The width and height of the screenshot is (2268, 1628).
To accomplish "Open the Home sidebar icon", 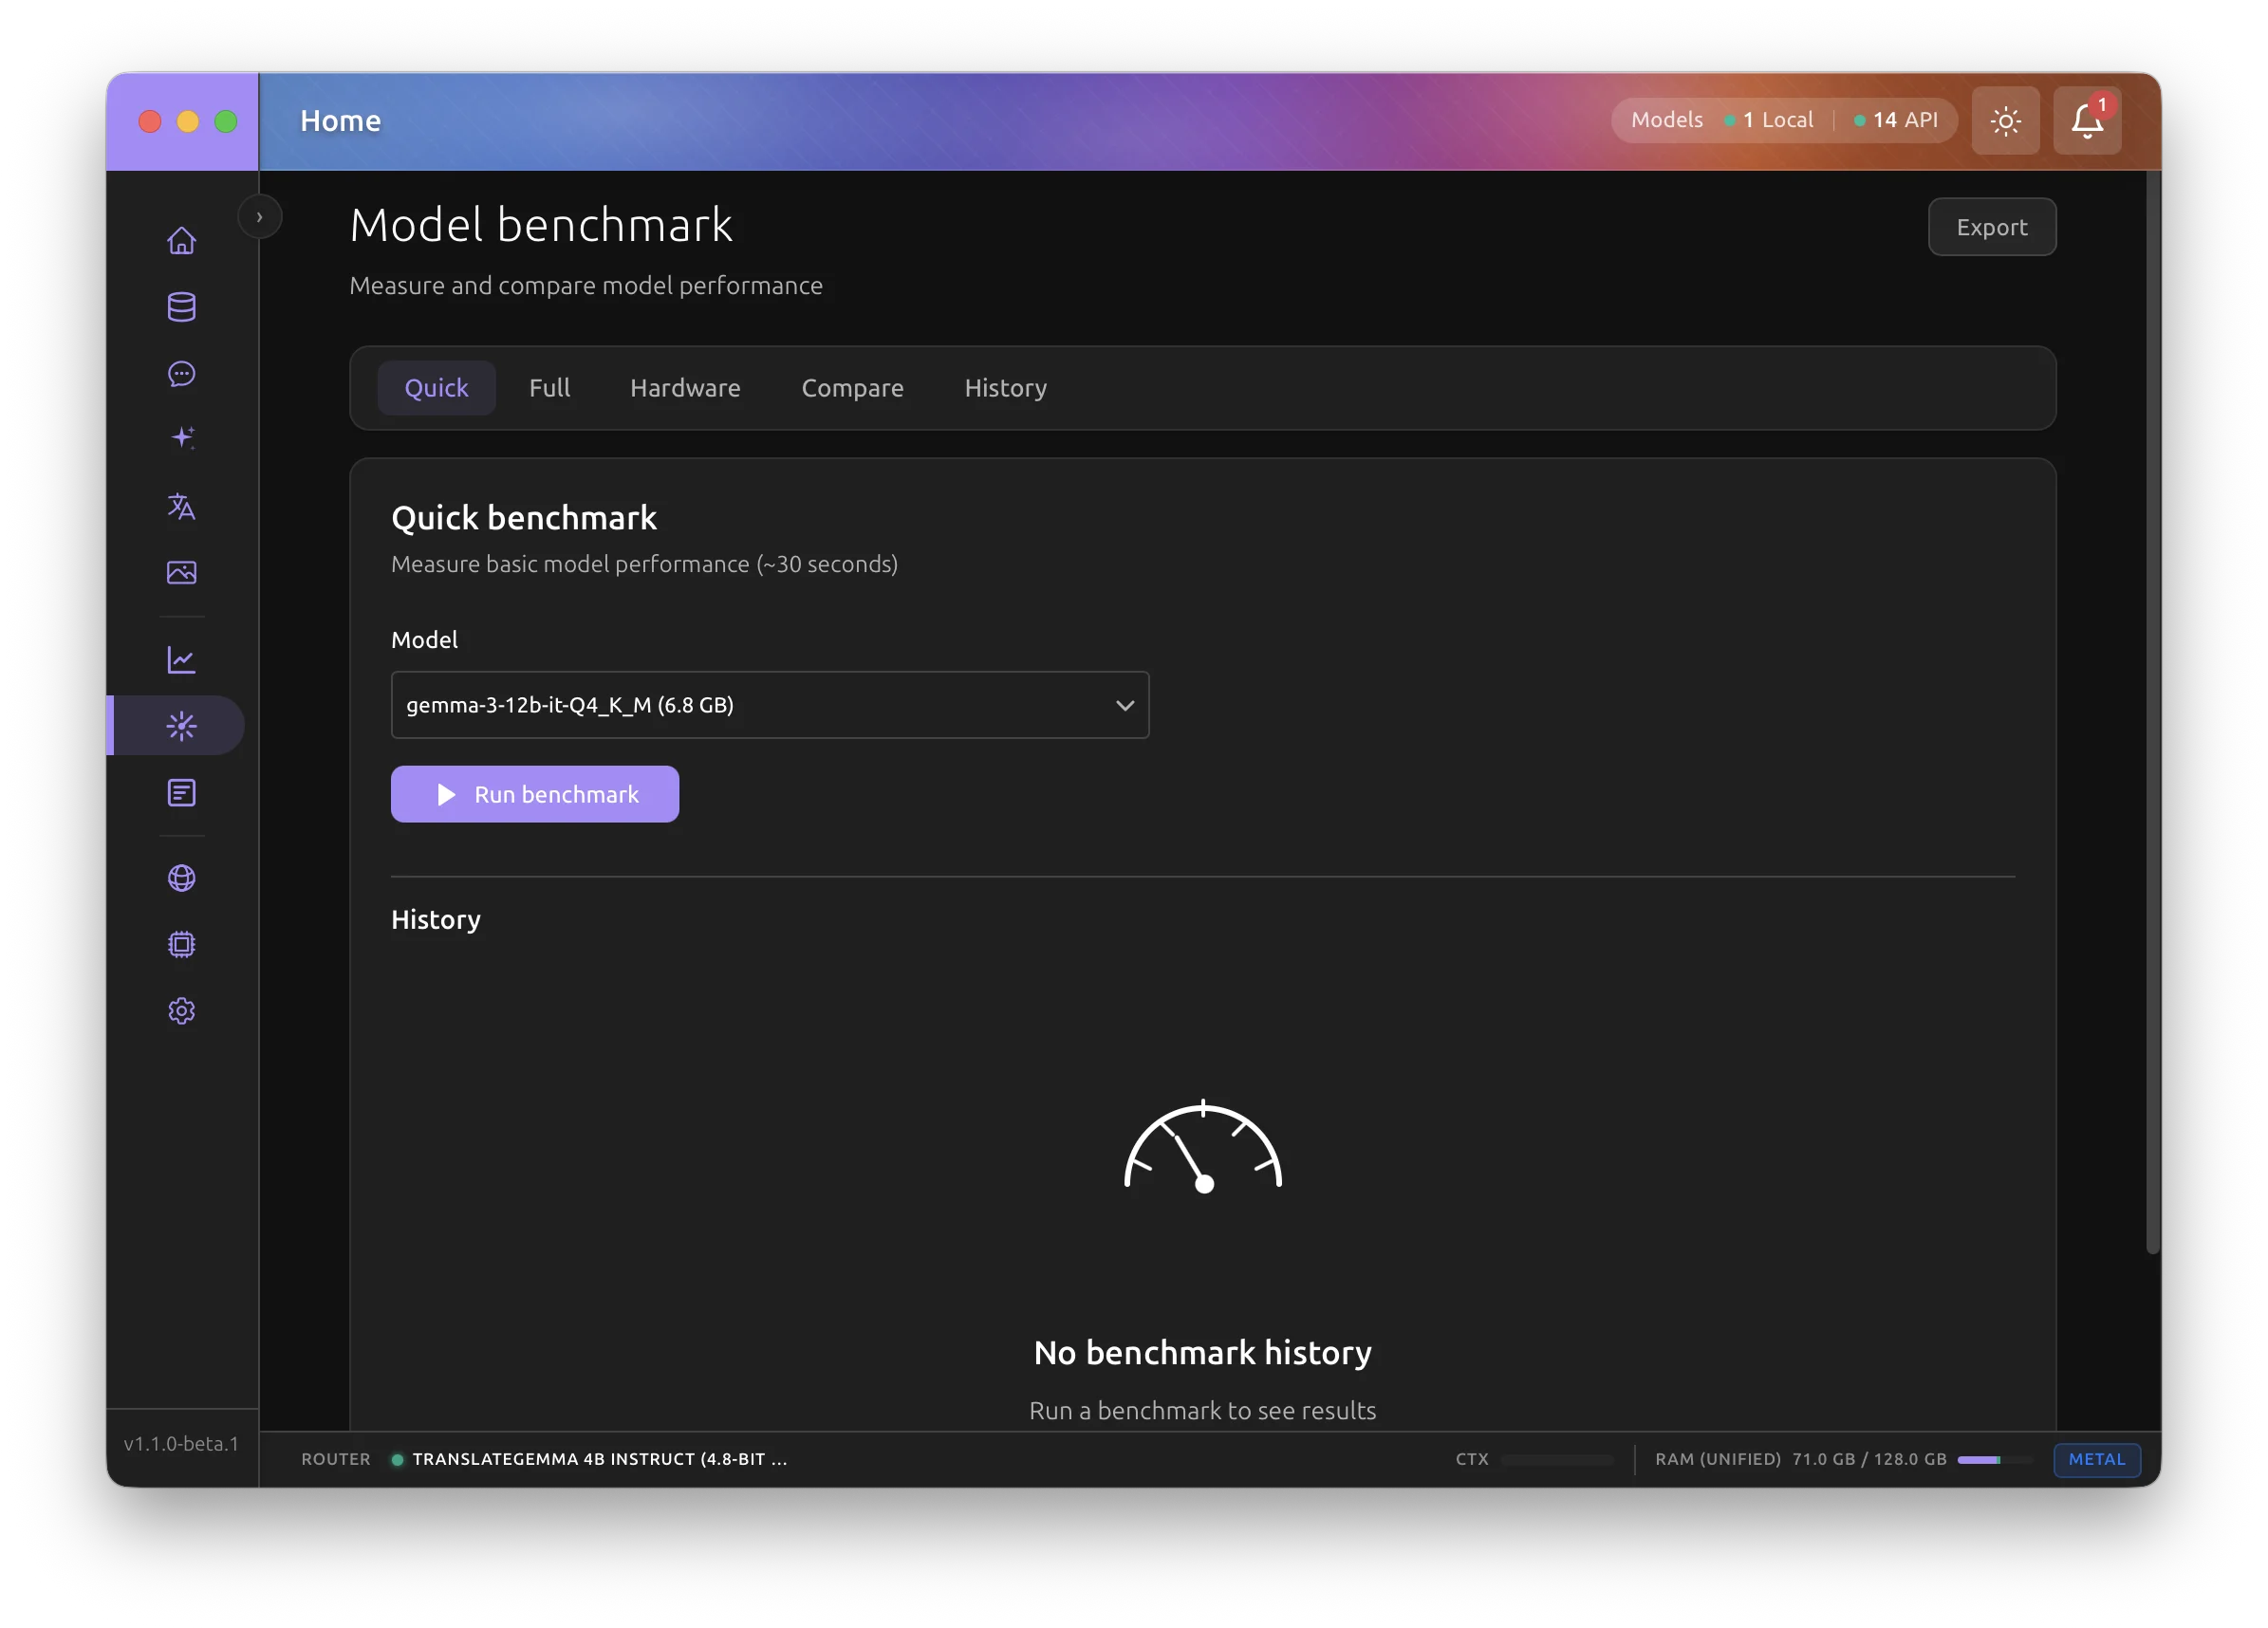I will pos(181,240).
